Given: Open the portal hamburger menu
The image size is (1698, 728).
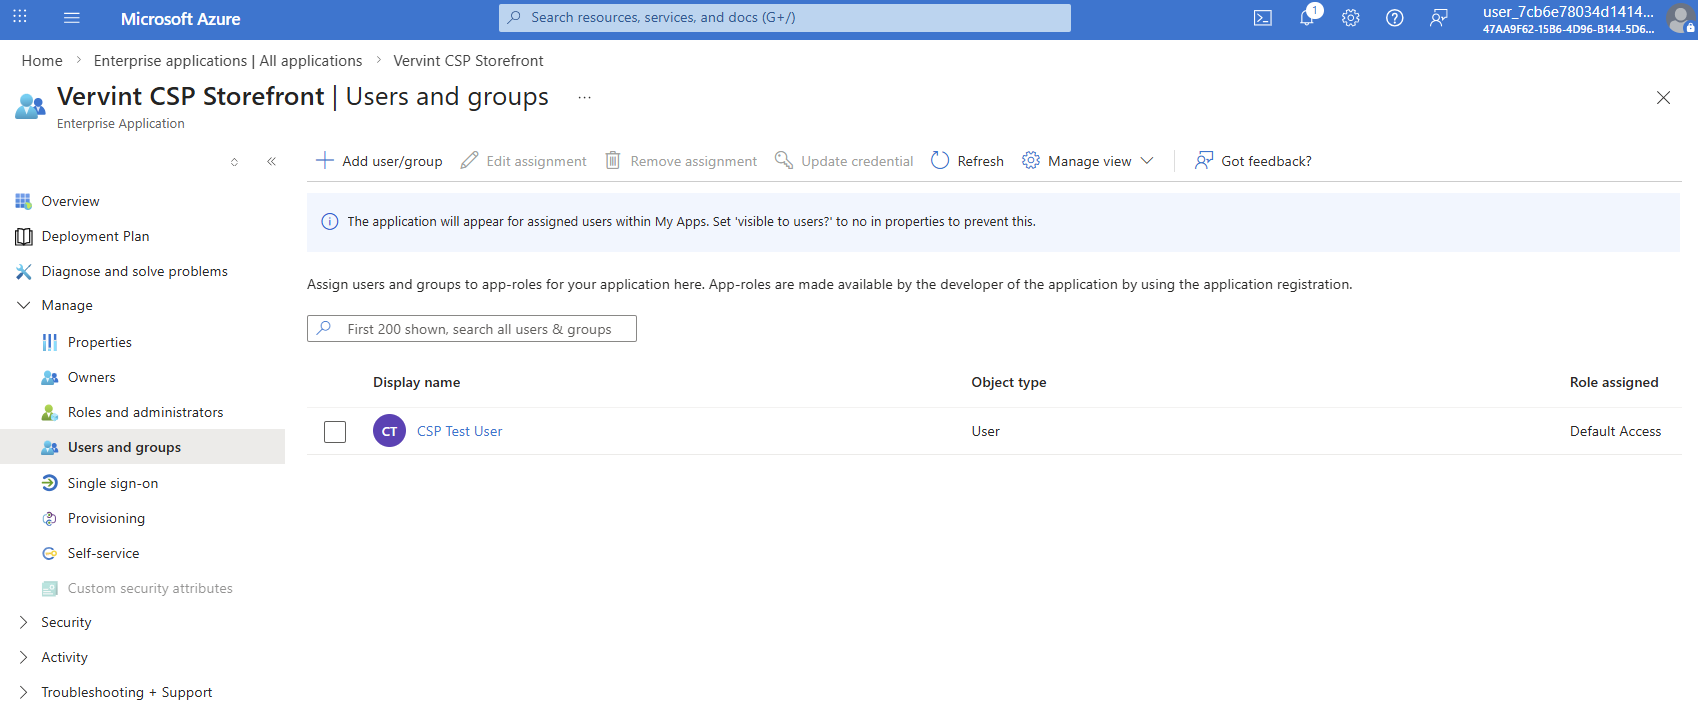Looking at the screenshot, I should pyautogui.click(x=71, y=18).
